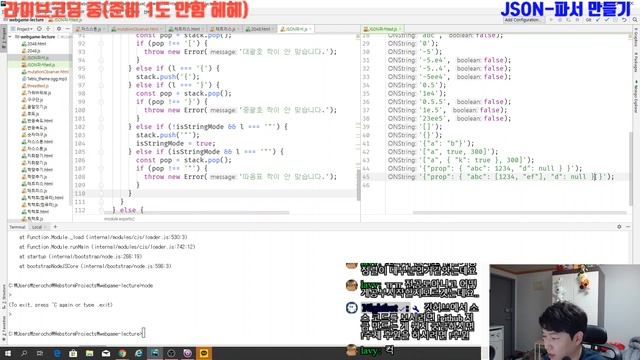Collapse the webgame-lecture root folder
The width and height of the screenshot is (640, 360).
[x=10, y=37]
